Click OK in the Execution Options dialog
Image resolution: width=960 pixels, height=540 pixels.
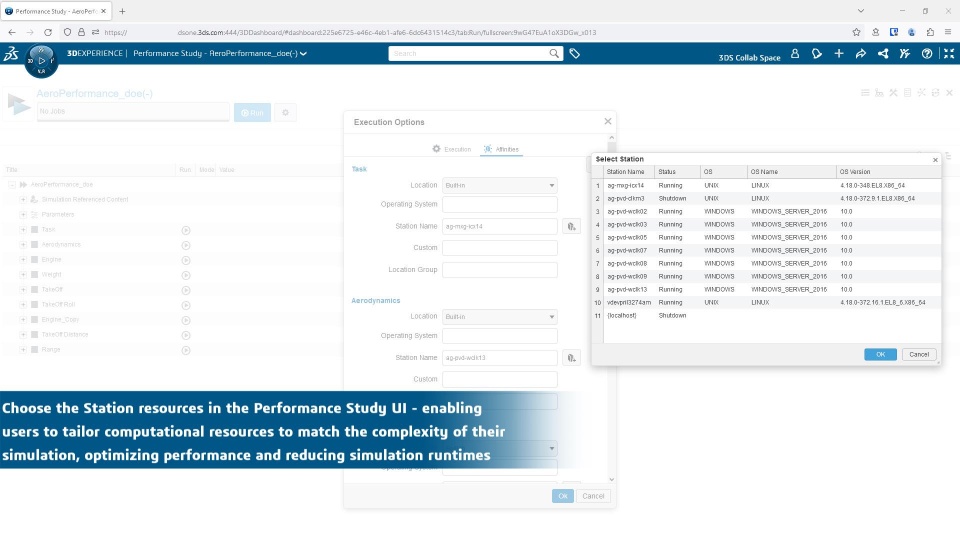pos(563,496)
